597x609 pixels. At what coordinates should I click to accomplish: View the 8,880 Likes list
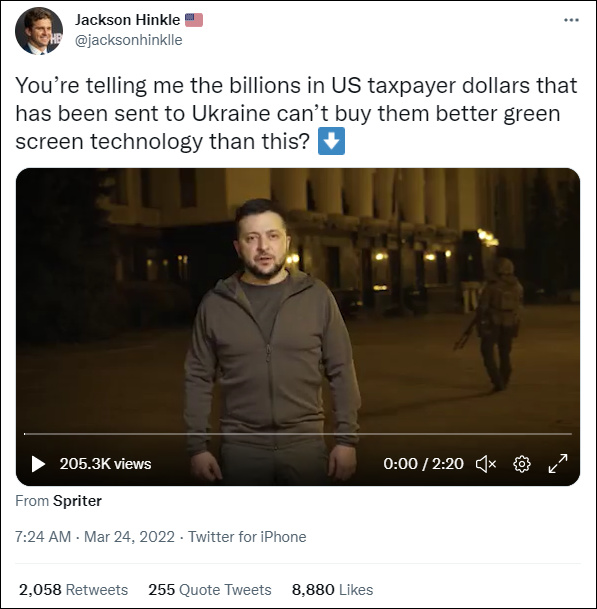click(x=332, y=590)
